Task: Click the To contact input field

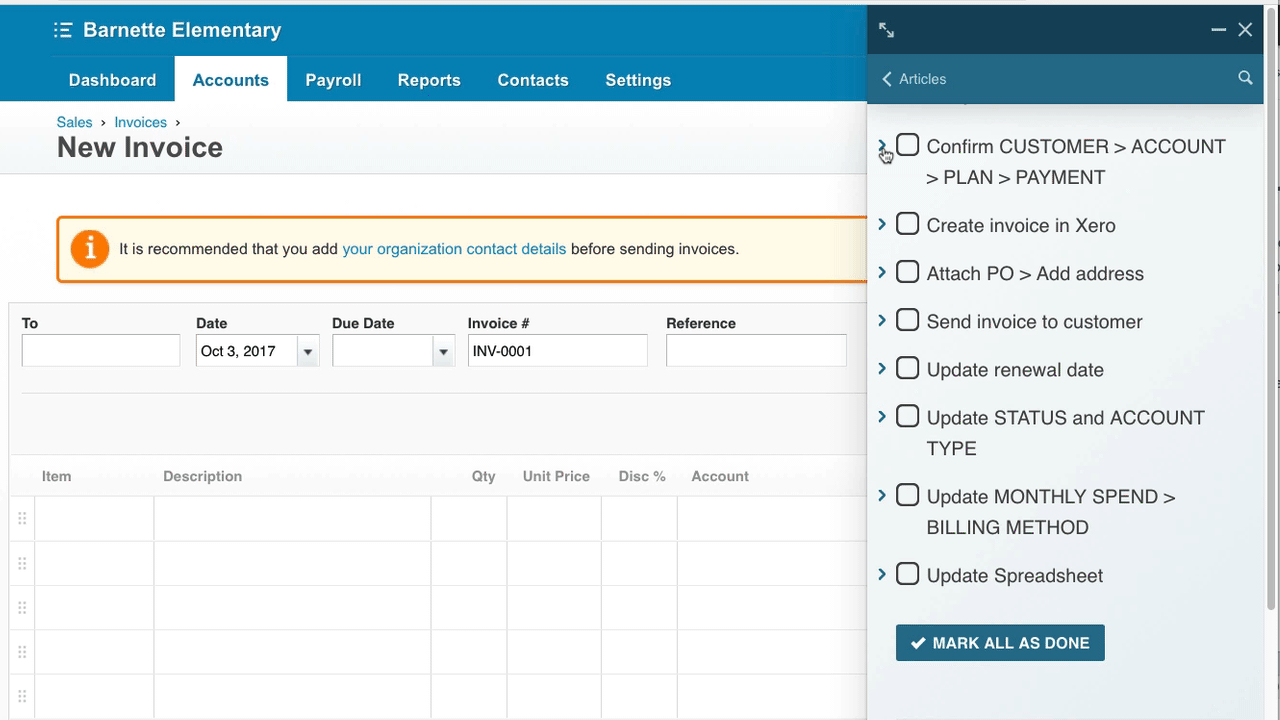Action: [101, 351]
